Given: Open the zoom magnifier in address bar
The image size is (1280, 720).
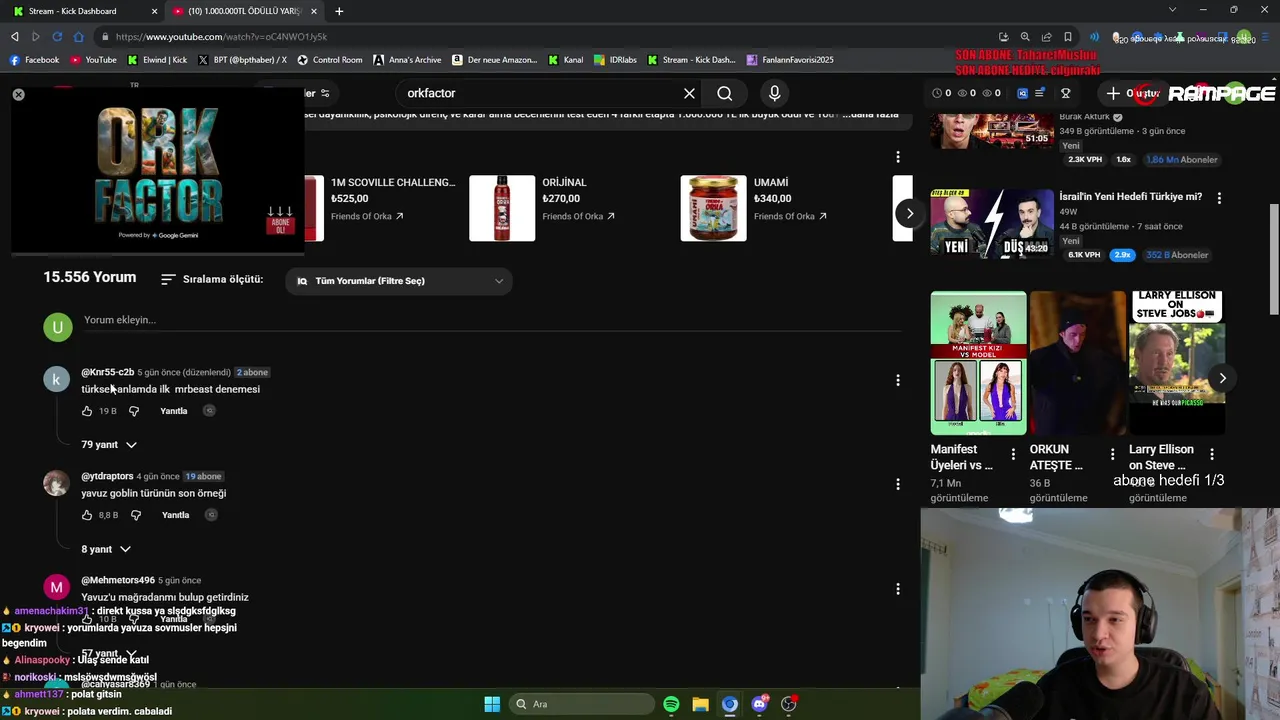Looking at the screenshot, I should click(x=1025, y=37).
